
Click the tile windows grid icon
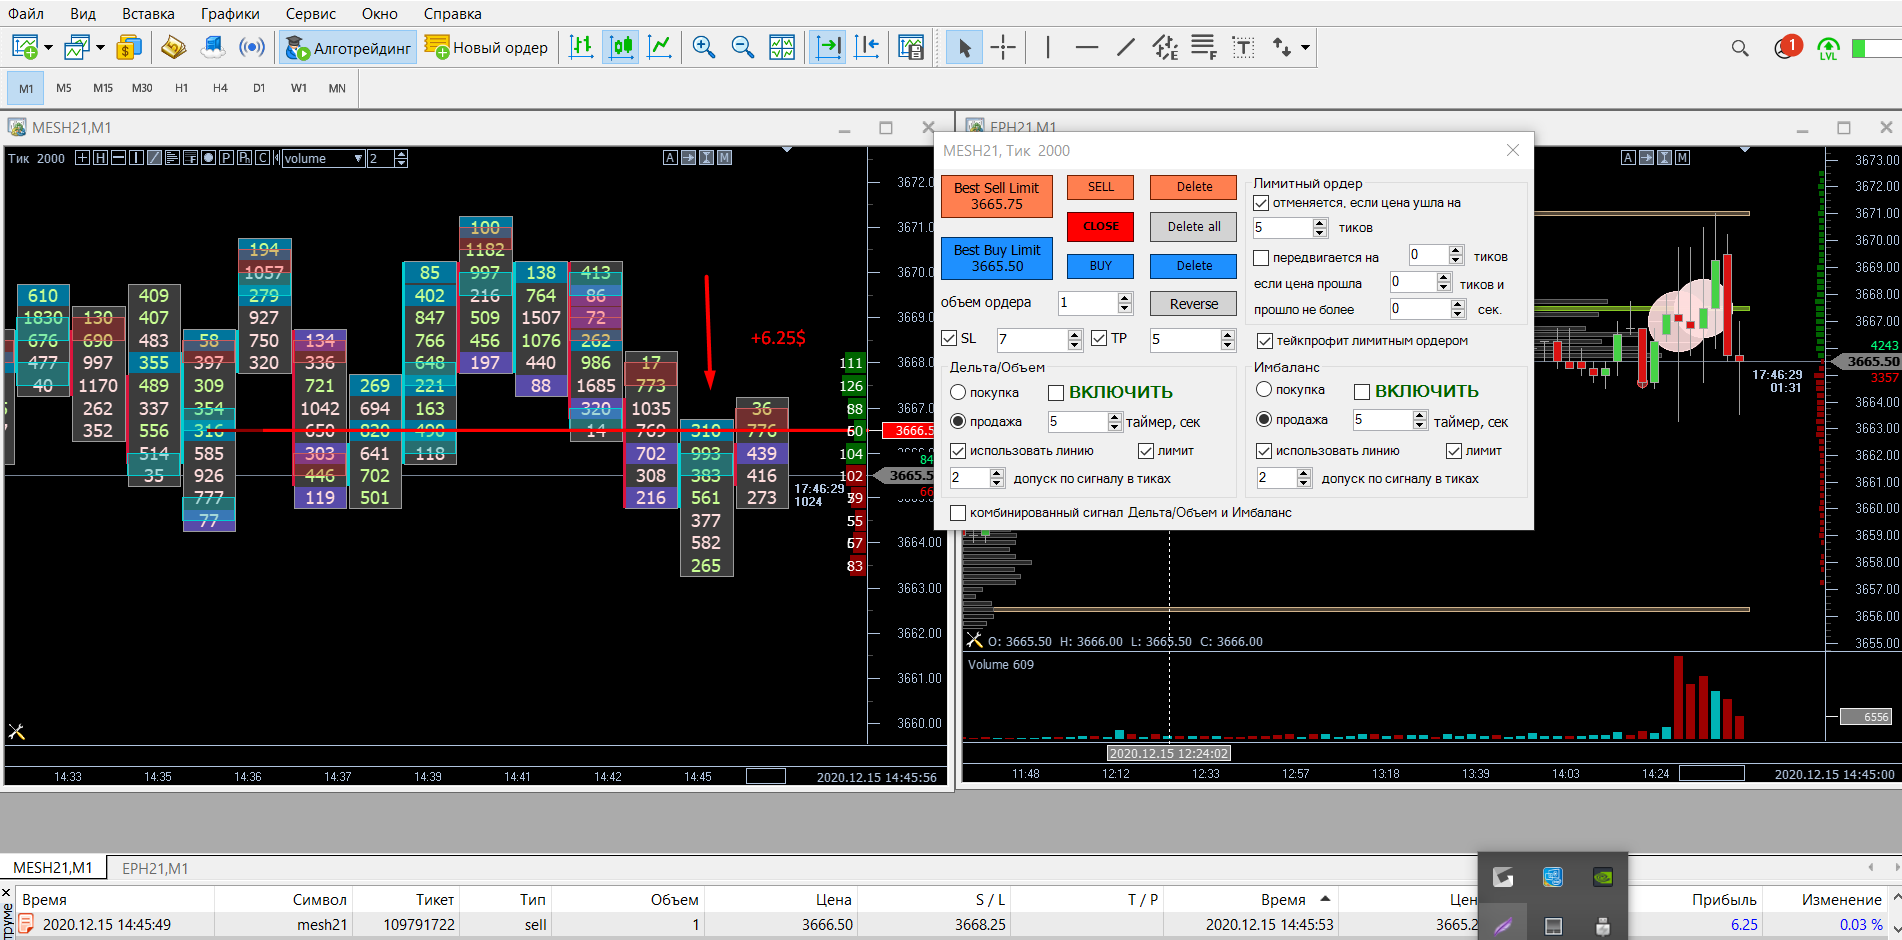point(782,47)
